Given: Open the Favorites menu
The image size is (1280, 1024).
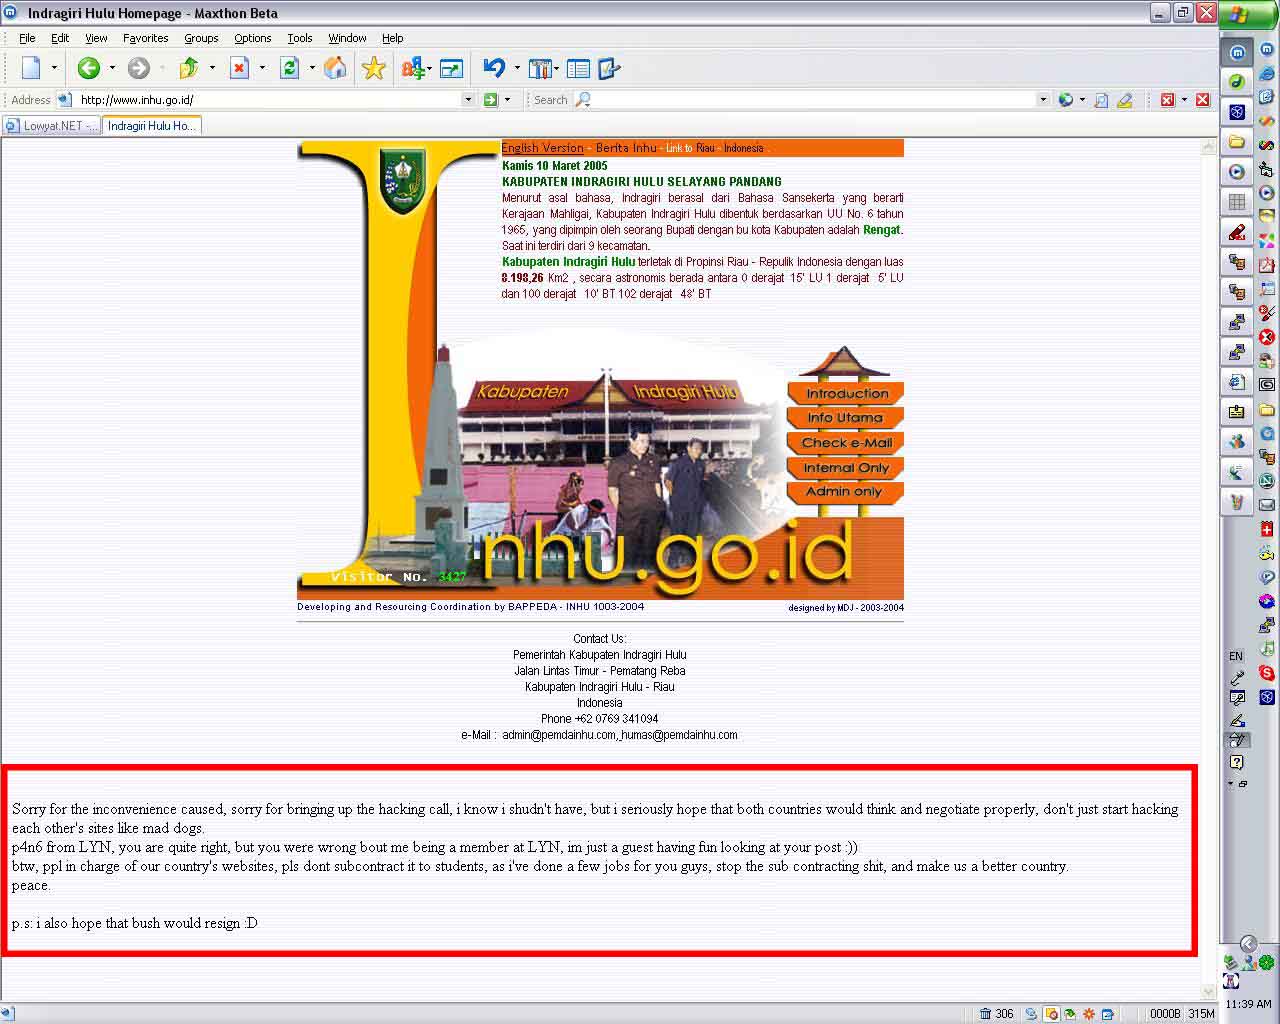Looking at the screenshot, I should coord(145,38).
